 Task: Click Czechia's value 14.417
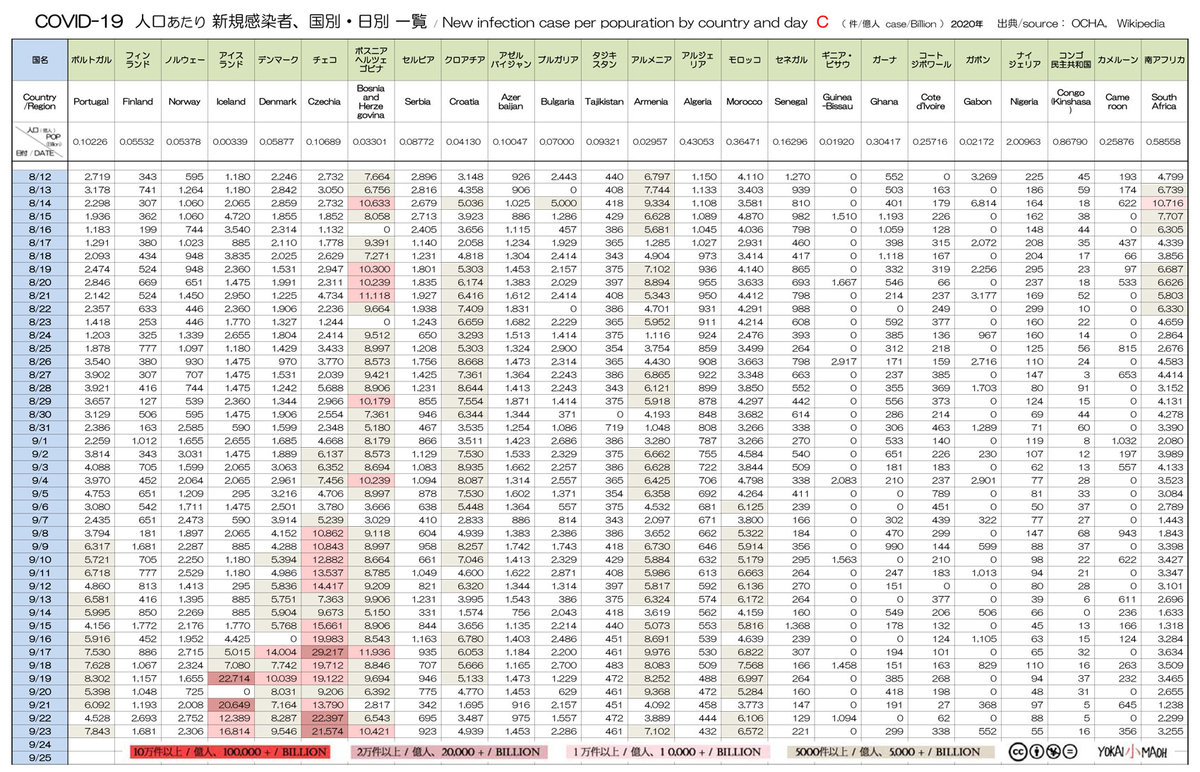pos(326,584)
